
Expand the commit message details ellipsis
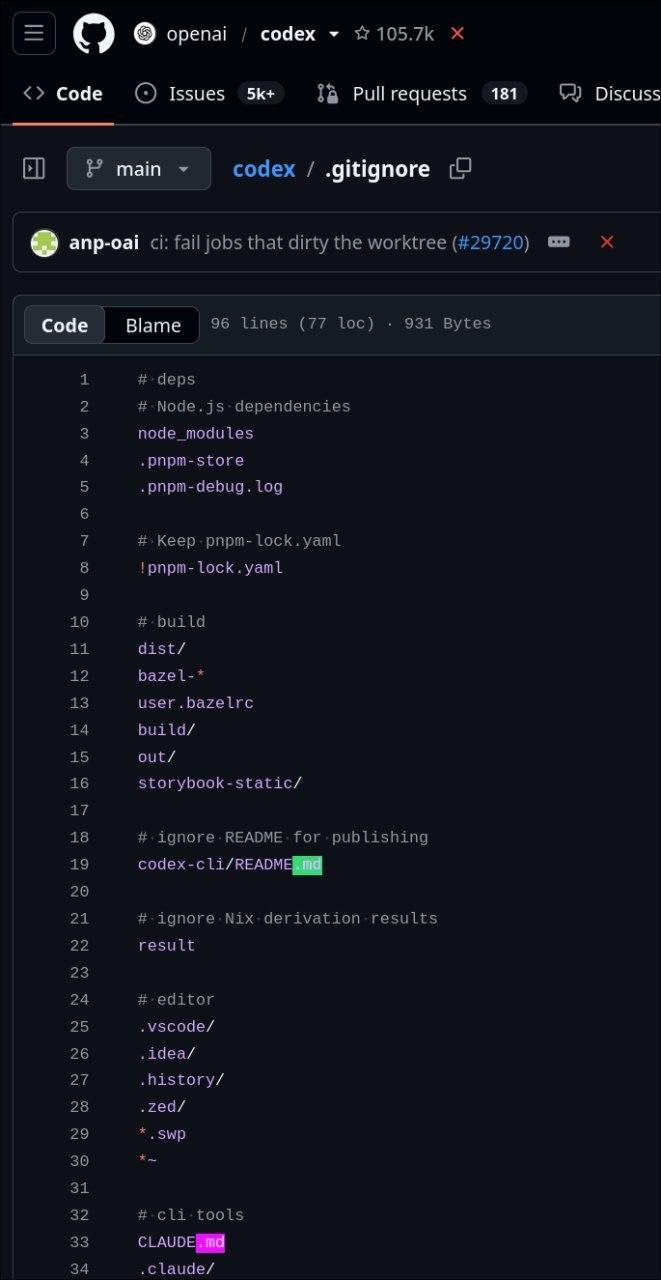[x=559, y=242]
